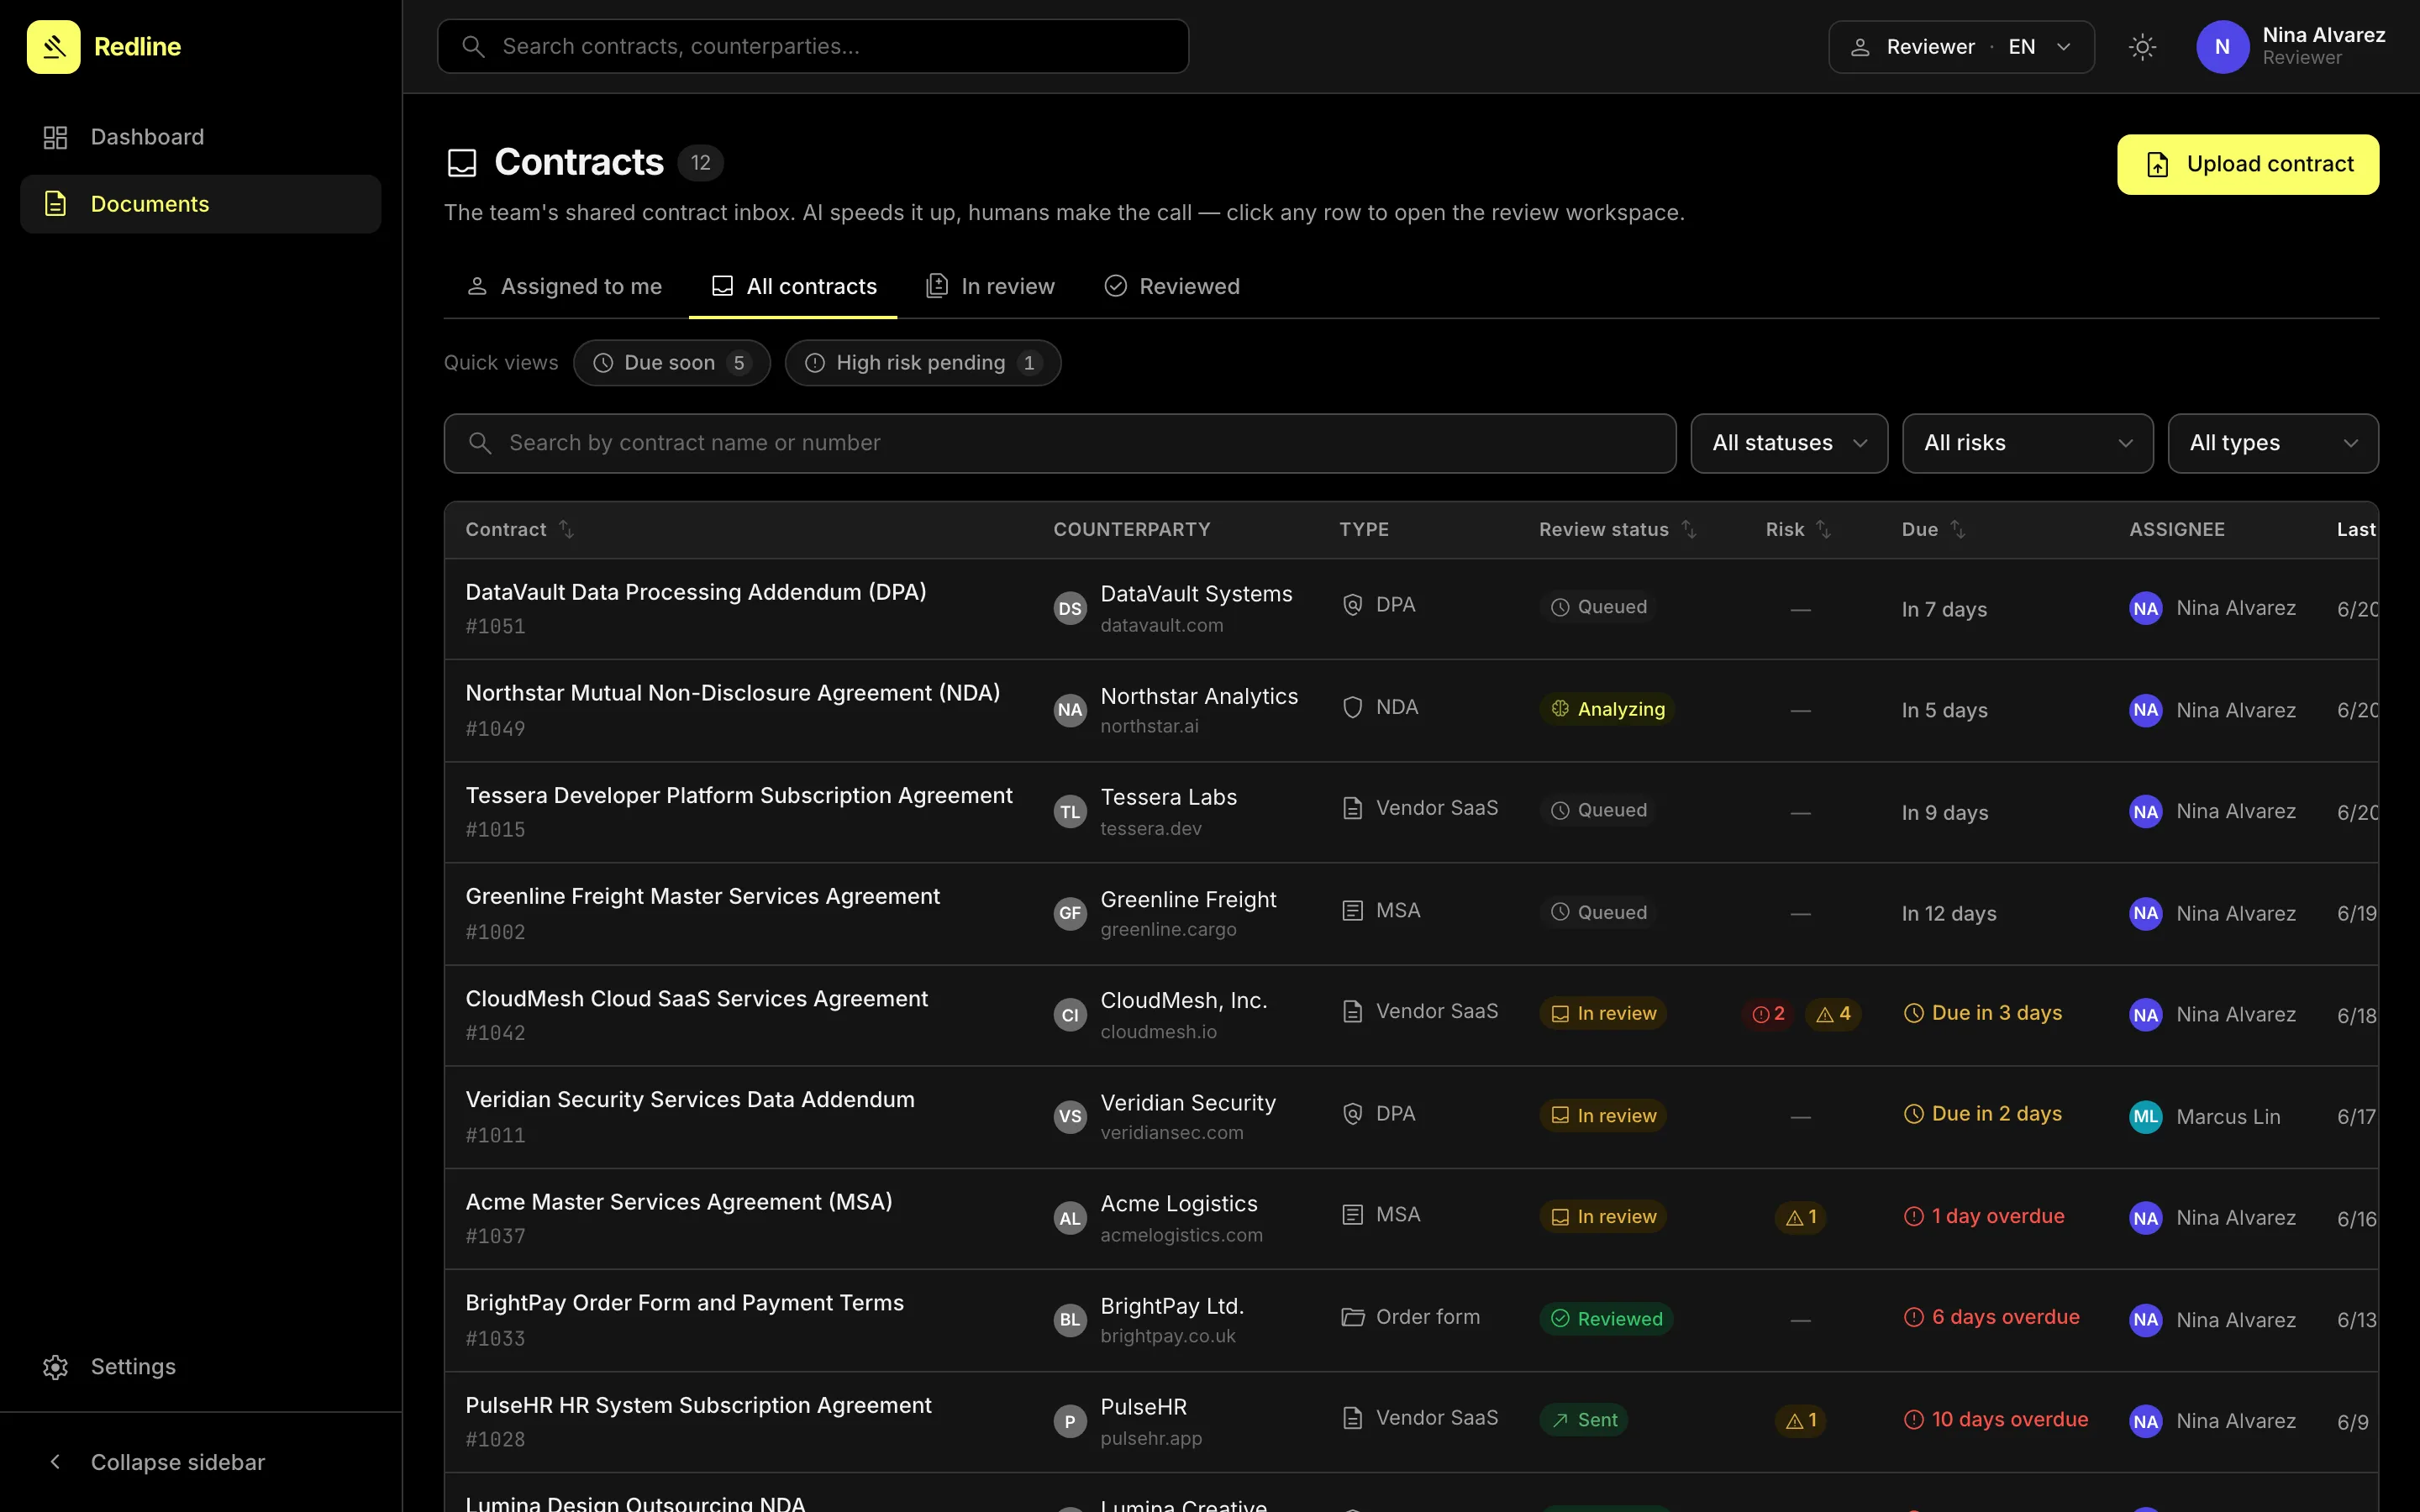Toggle the light/dark theme sun icon
Viewport: 2420px width, 1512px height.
click(x=2142, y=47)
